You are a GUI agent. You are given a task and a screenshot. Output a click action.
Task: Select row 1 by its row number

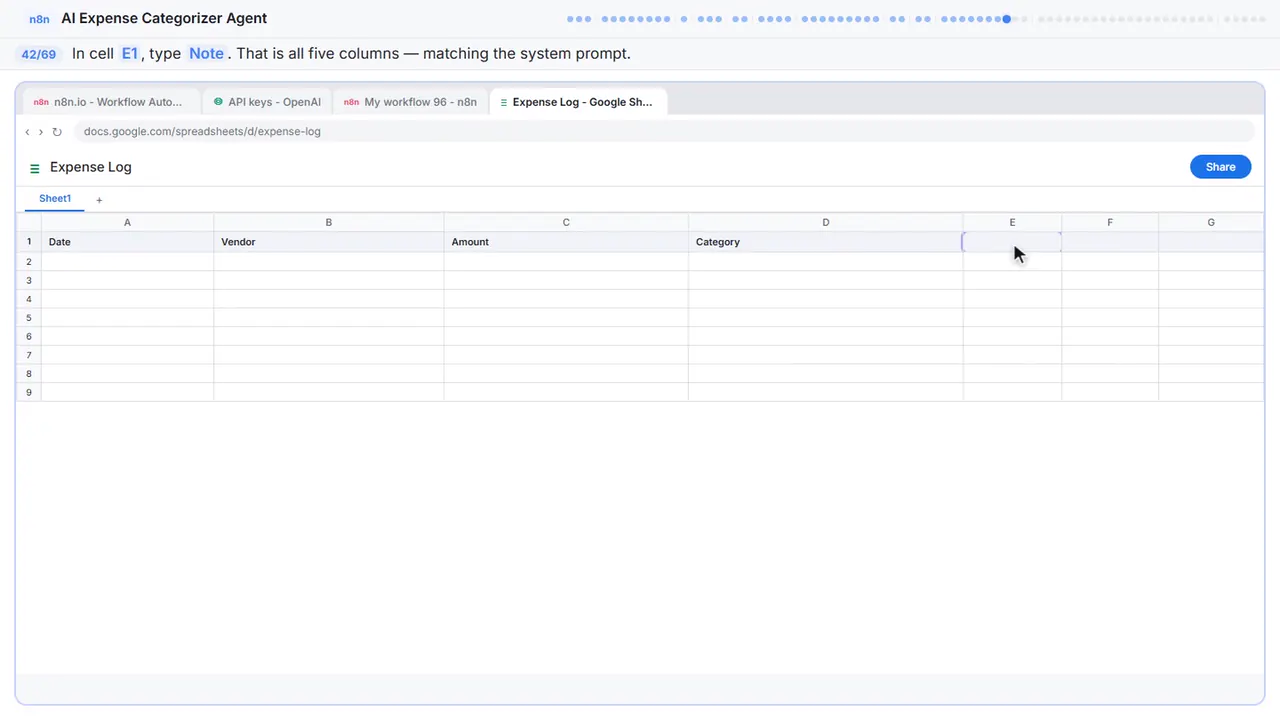29,242
